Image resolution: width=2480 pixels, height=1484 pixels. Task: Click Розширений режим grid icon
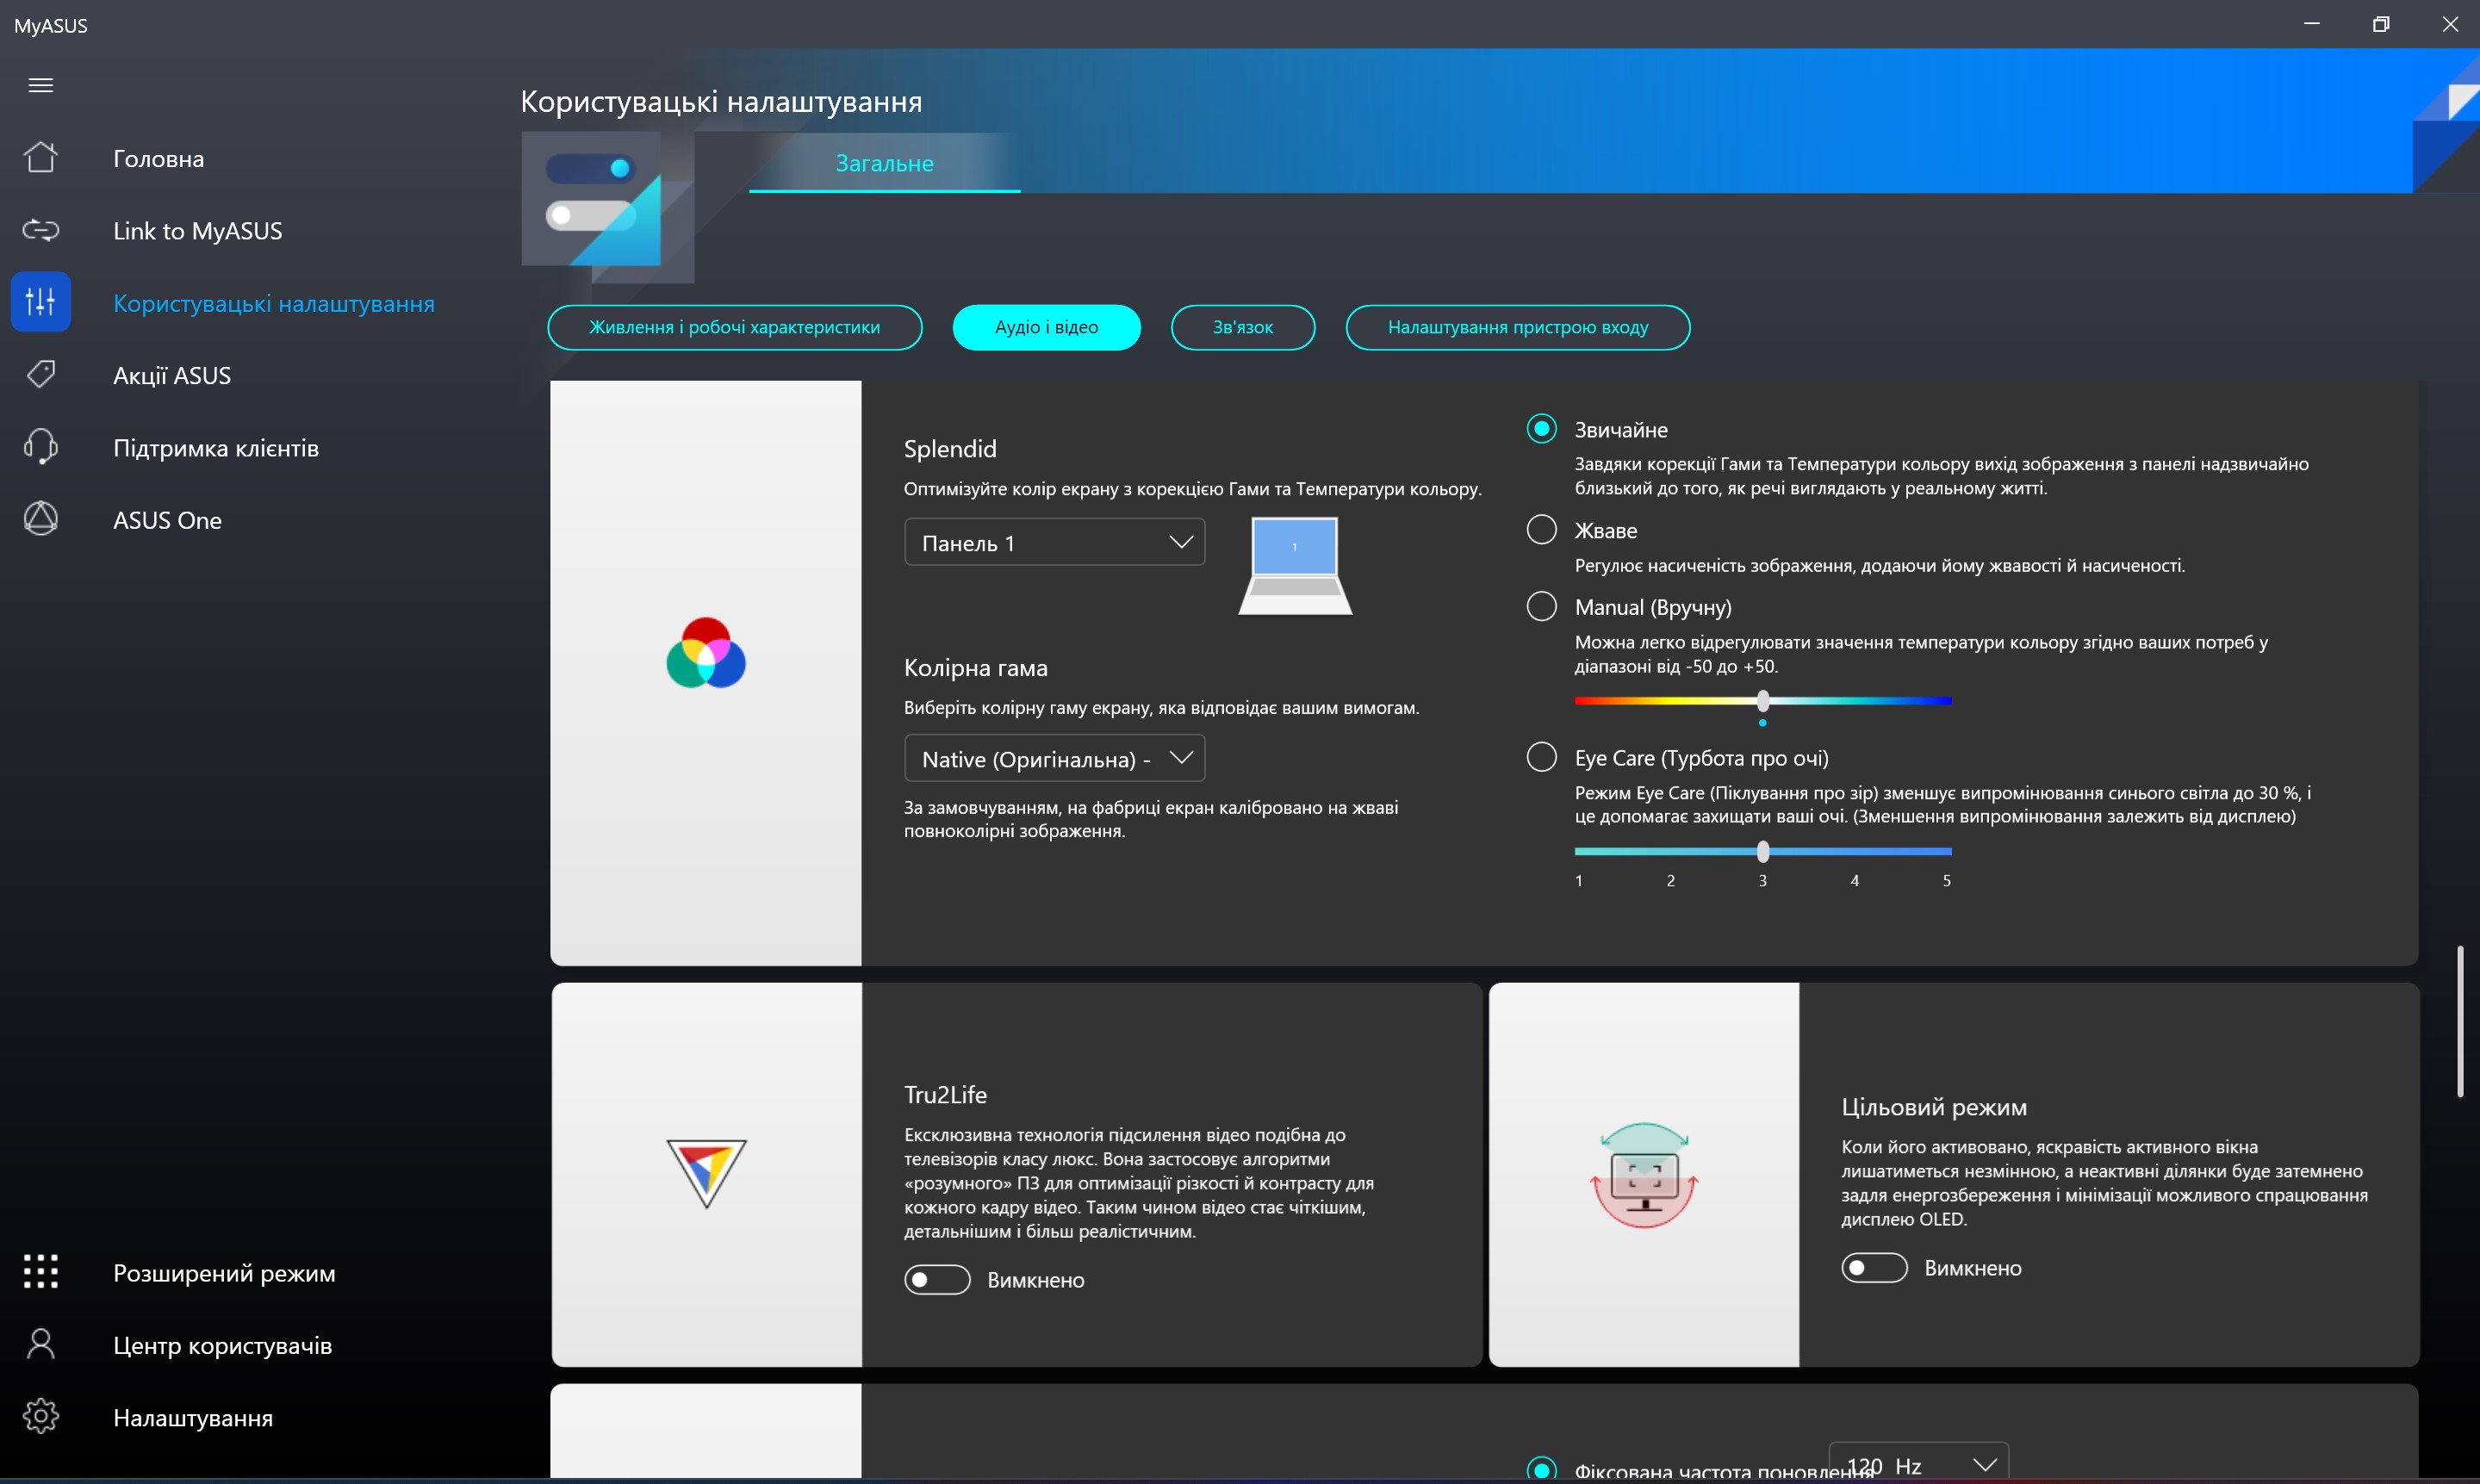click(41, 1272)
